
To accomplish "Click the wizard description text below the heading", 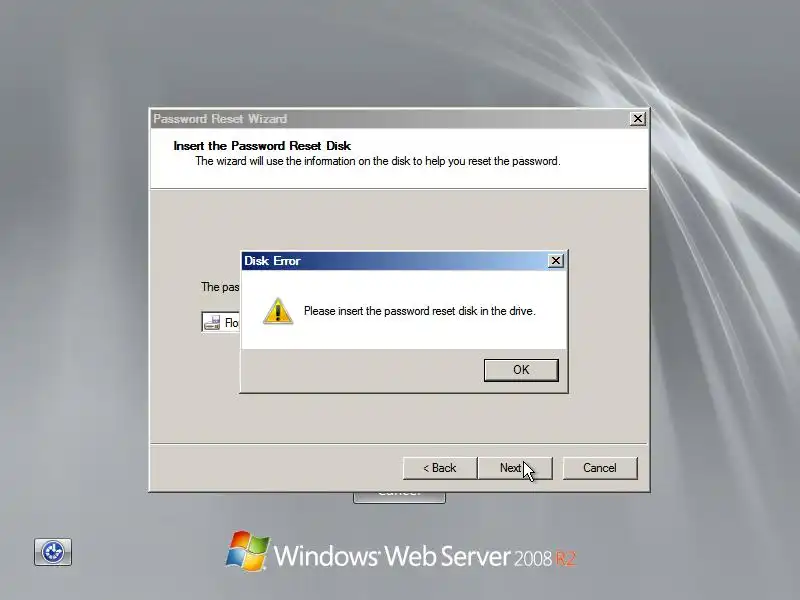I will pyautogui.click(x=378, y=161).
